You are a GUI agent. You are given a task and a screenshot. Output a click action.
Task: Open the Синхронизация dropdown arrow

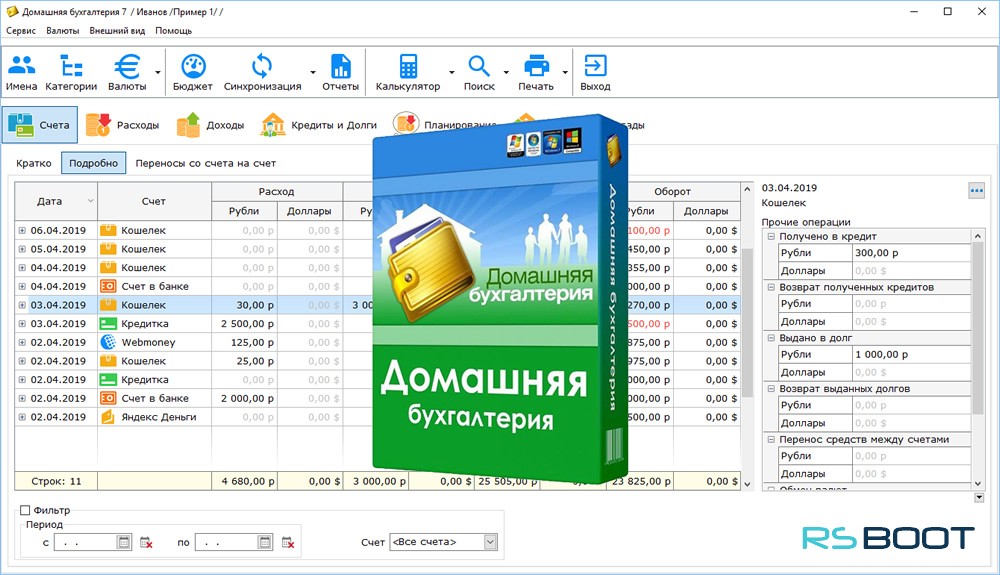pos(312,72)
